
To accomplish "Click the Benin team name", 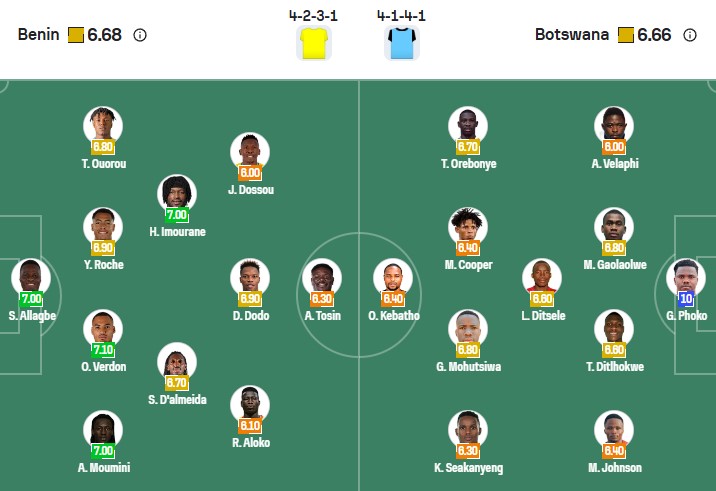I will [37, 35].
